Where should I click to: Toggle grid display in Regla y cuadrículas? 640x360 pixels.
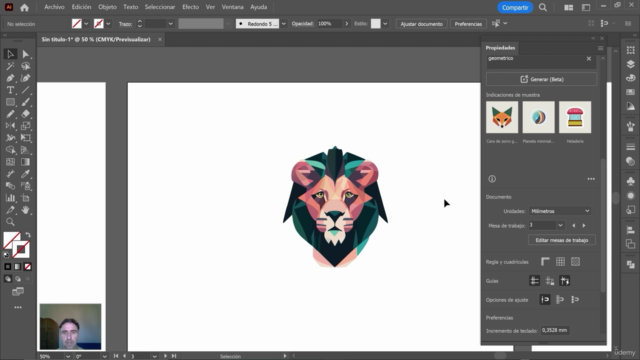[560, 262]
